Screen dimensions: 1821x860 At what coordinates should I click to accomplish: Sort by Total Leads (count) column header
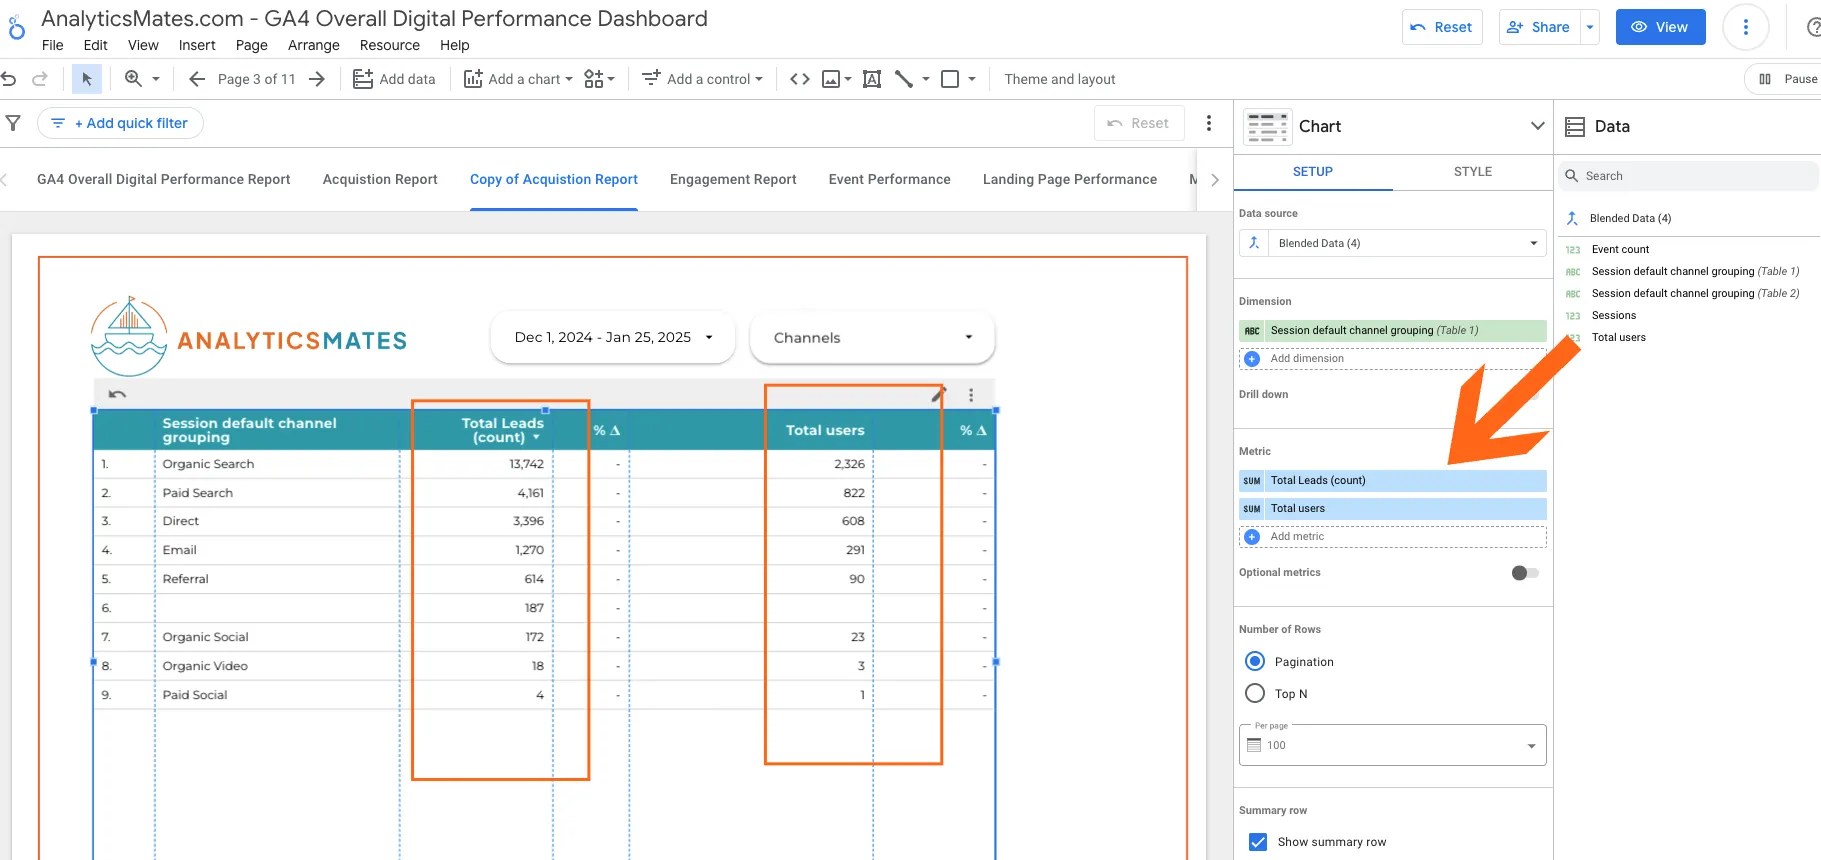[x=502, y=430]
